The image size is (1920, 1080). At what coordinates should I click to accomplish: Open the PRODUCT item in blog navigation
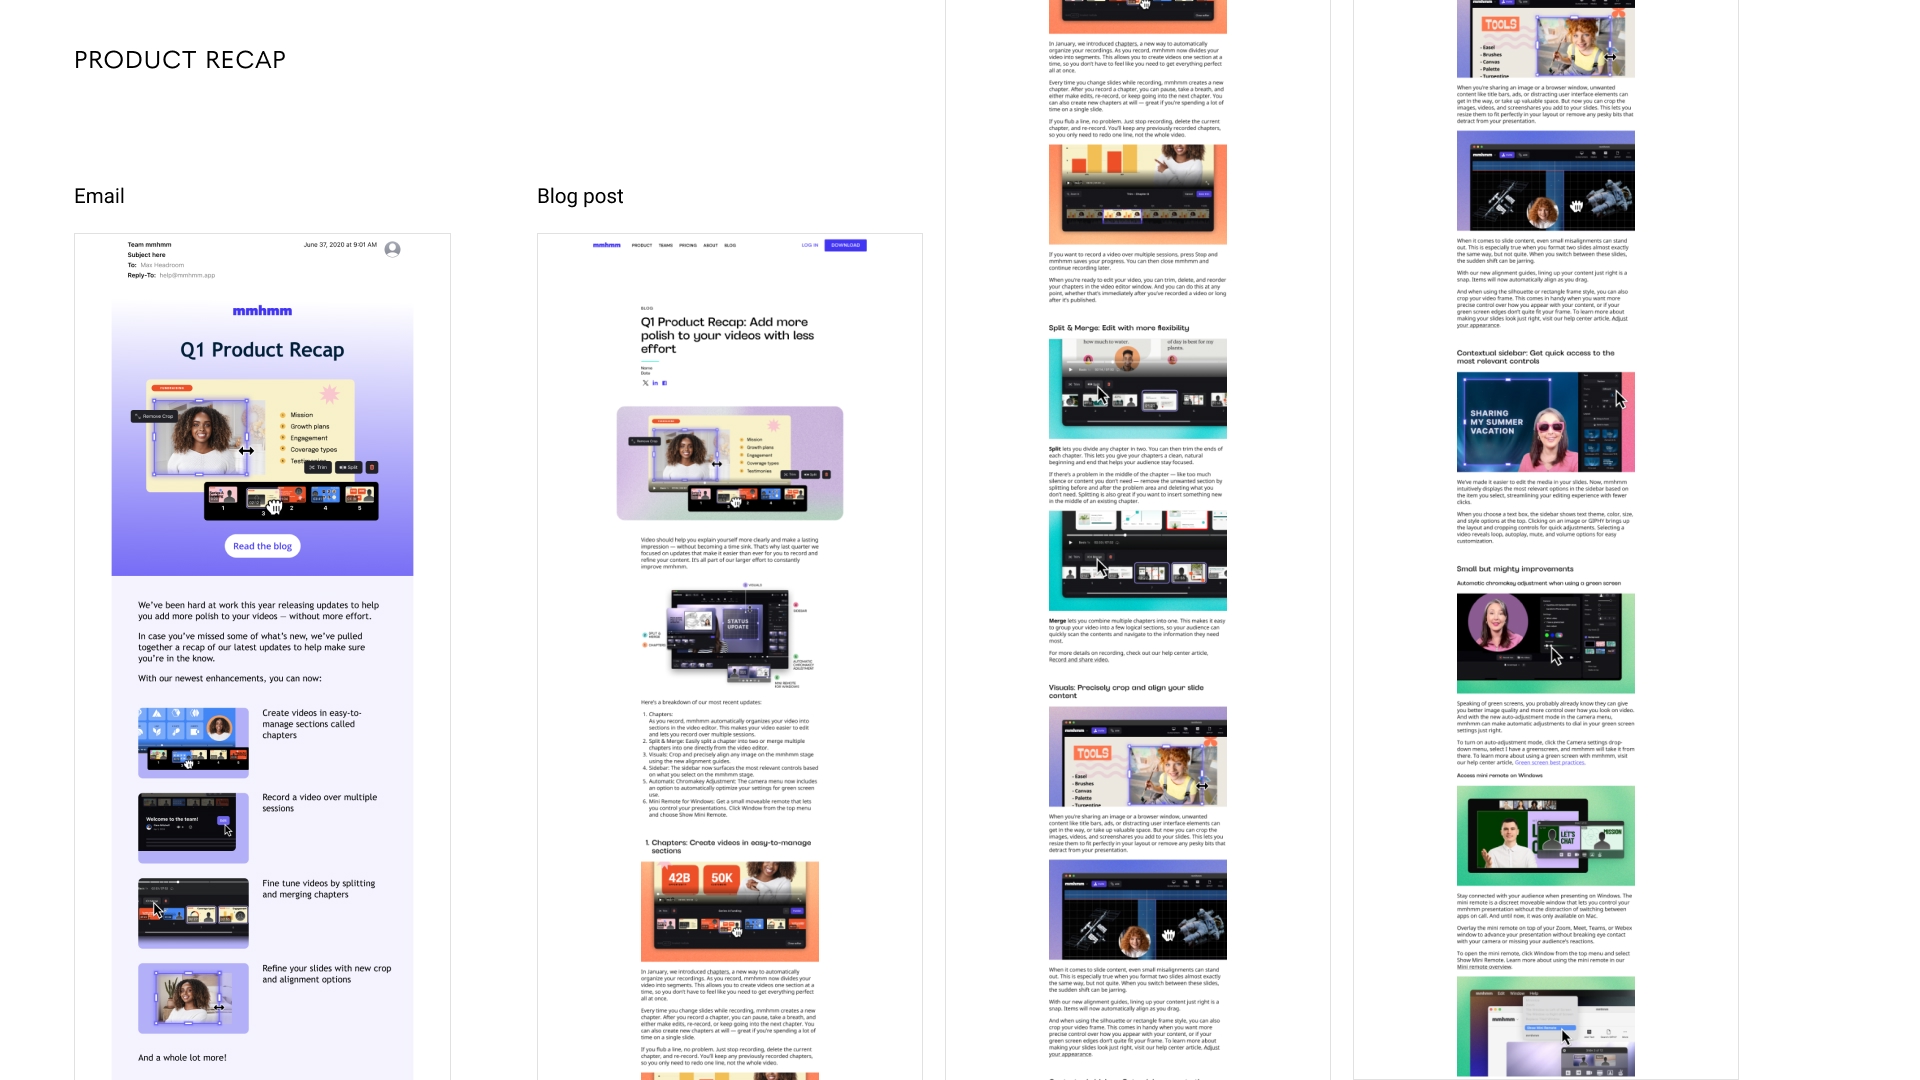pos(642,245)
